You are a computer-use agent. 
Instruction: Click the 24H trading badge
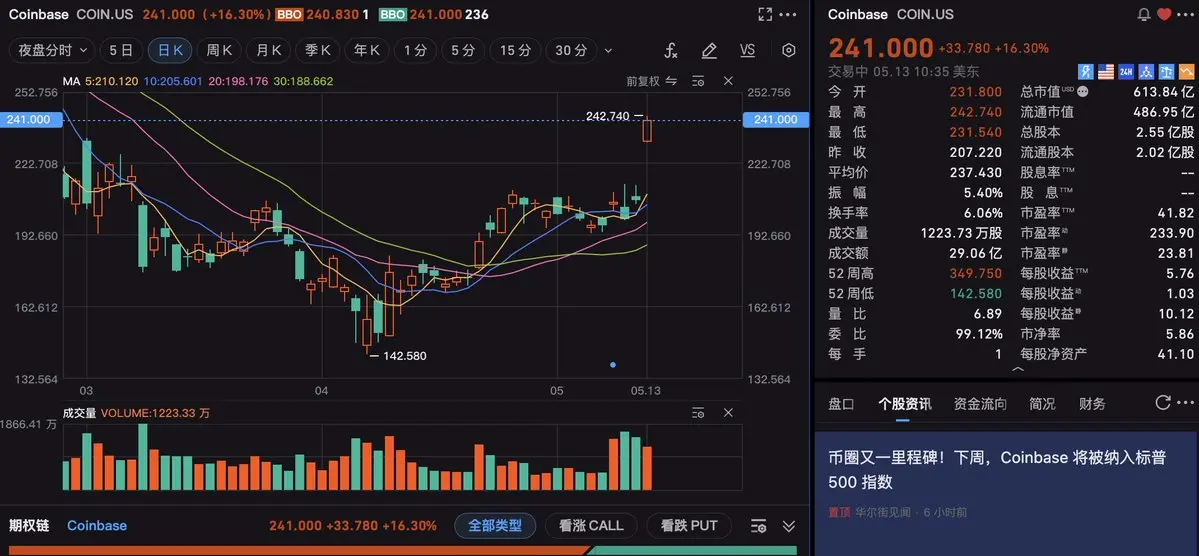tap(1126, 72)
